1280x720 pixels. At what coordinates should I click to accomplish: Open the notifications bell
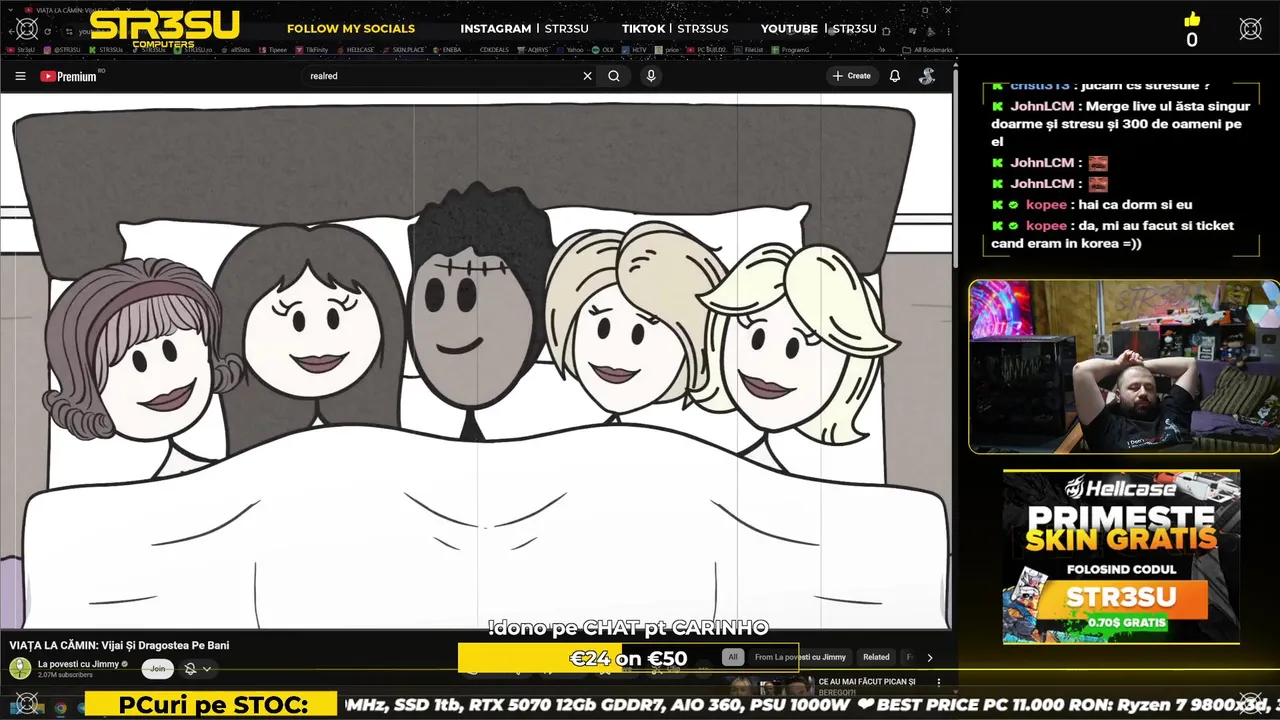pos(895,76)
